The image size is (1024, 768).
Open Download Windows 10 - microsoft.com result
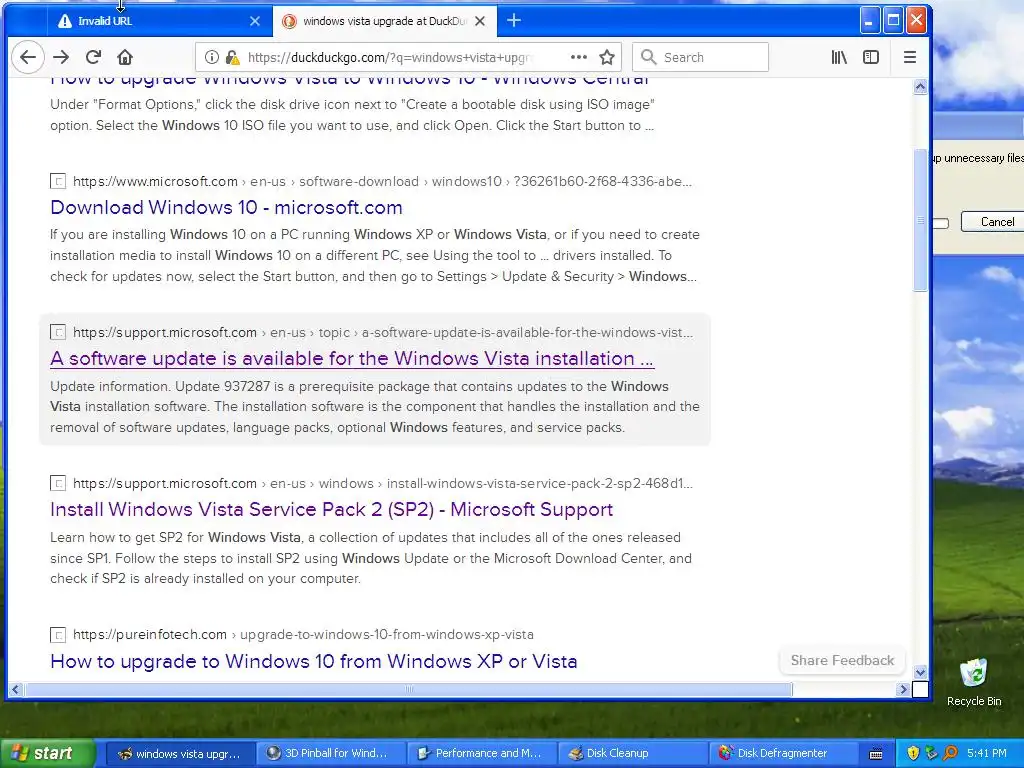[x=226, y=208]
